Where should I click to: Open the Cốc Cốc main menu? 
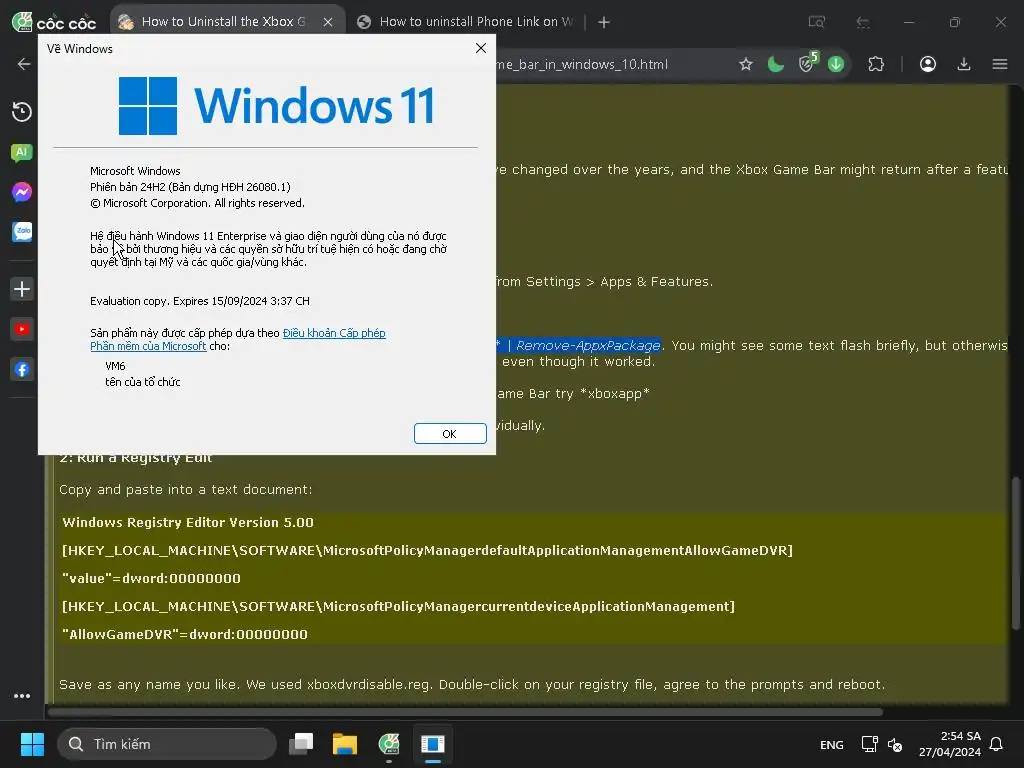(x=1000, y=64)
